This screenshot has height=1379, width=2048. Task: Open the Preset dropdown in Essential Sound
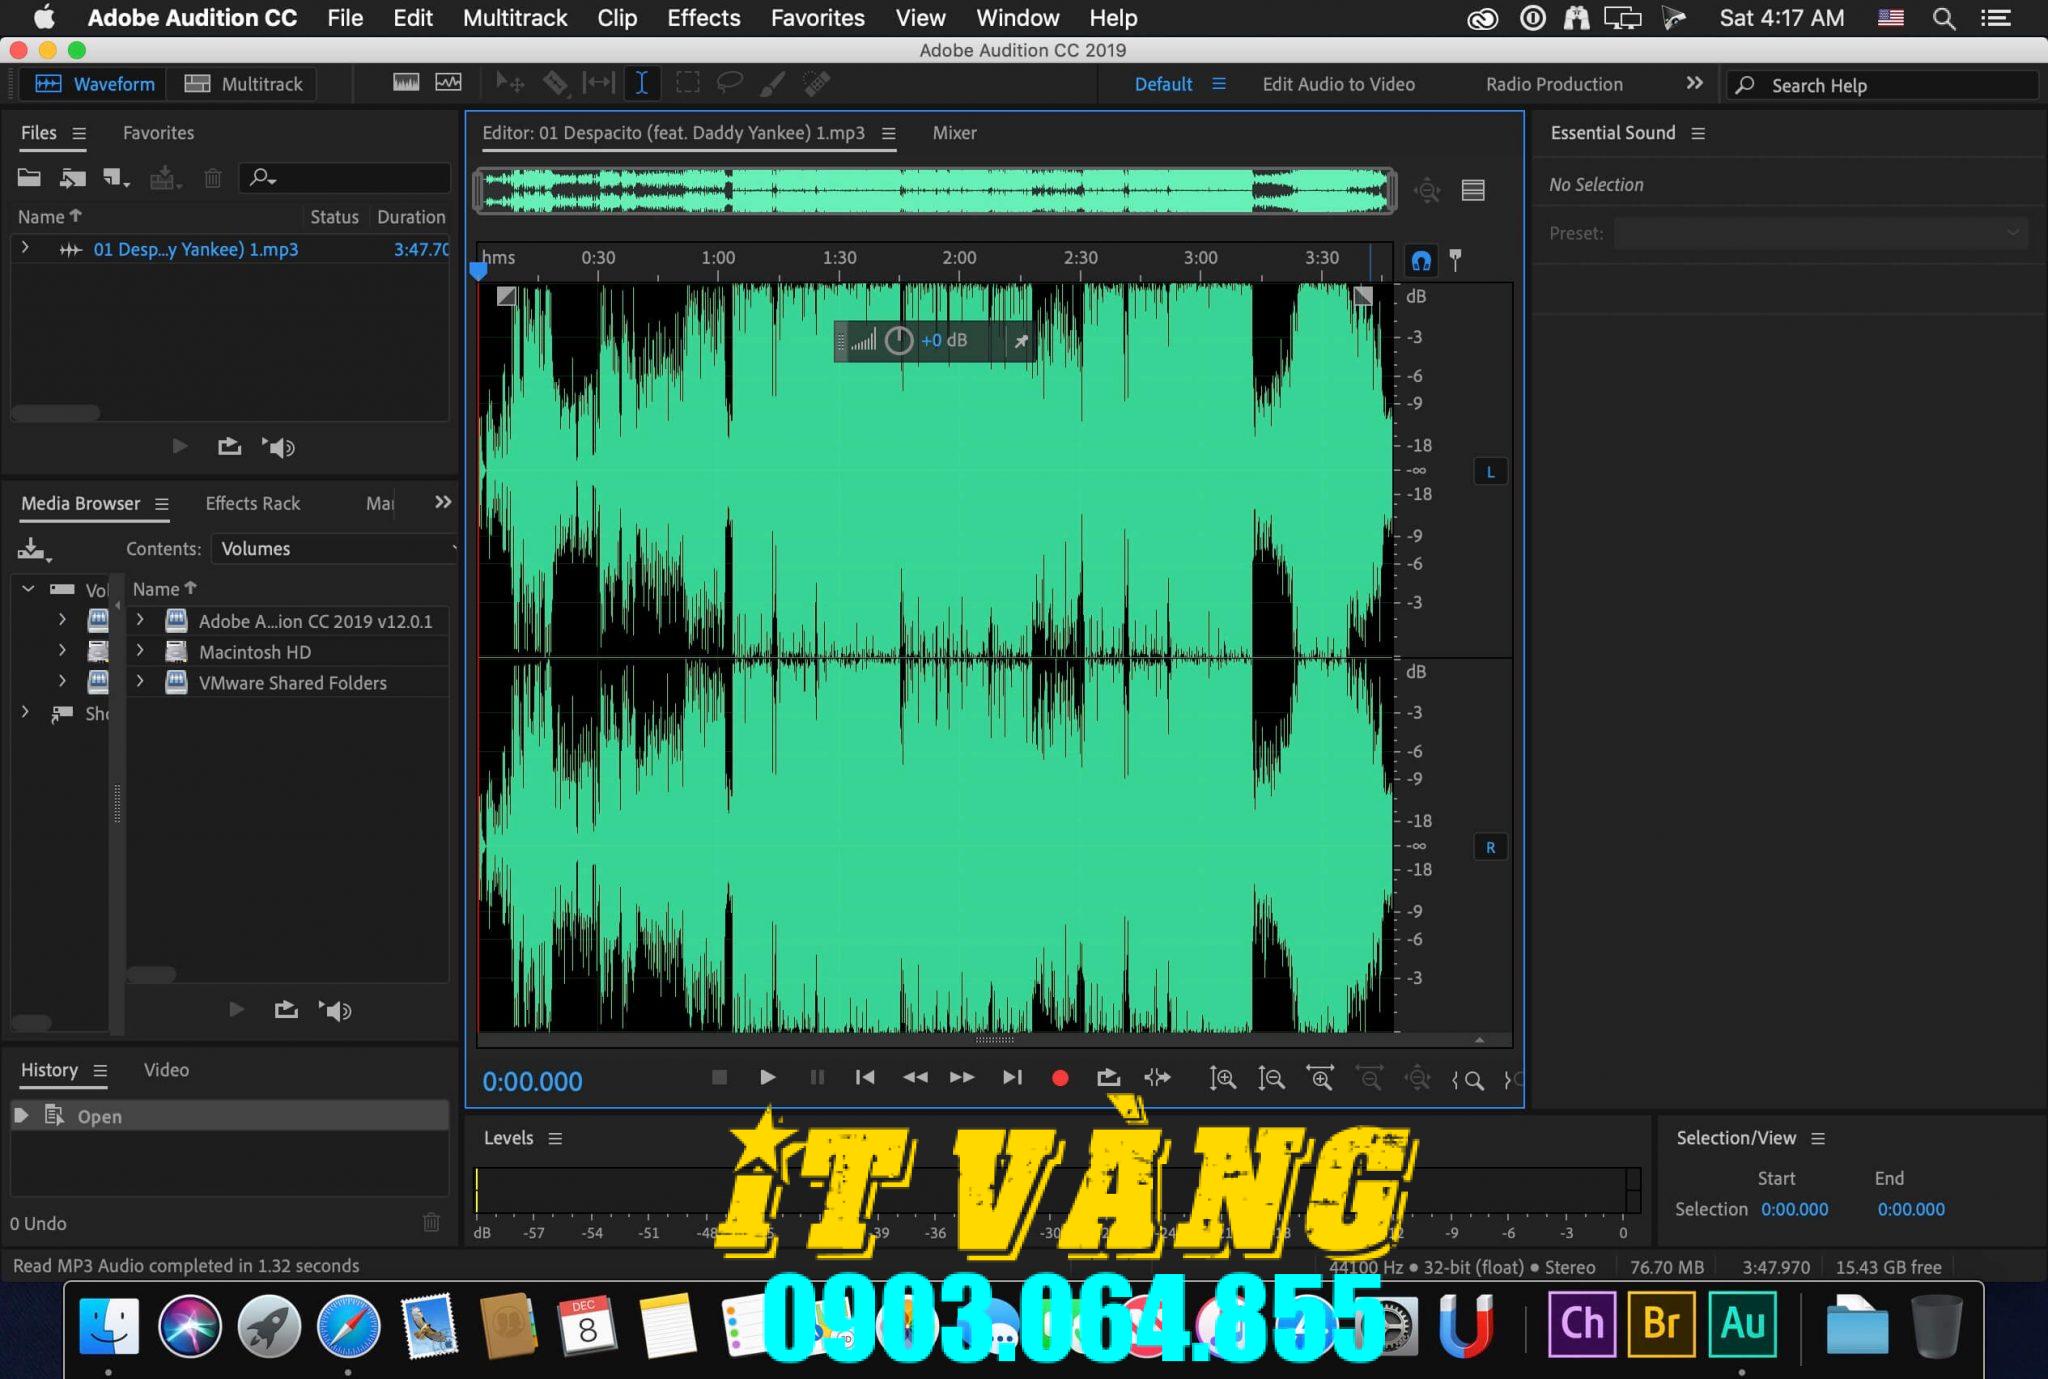1820,232
